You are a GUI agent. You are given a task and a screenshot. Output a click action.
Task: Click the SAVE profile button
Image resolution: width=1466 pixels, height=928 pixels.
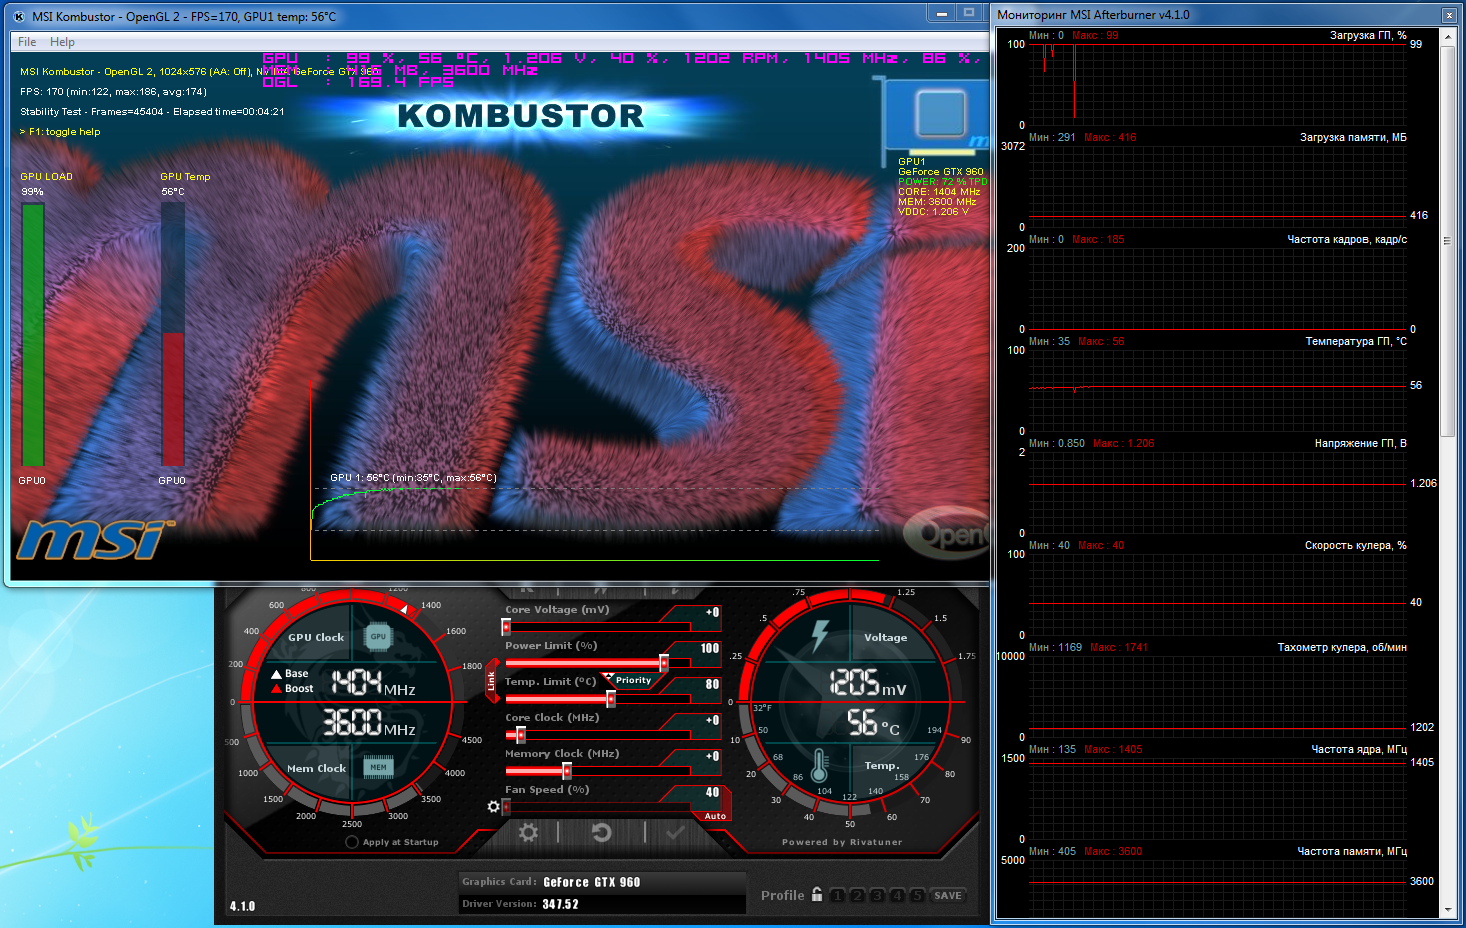point(948,895)
